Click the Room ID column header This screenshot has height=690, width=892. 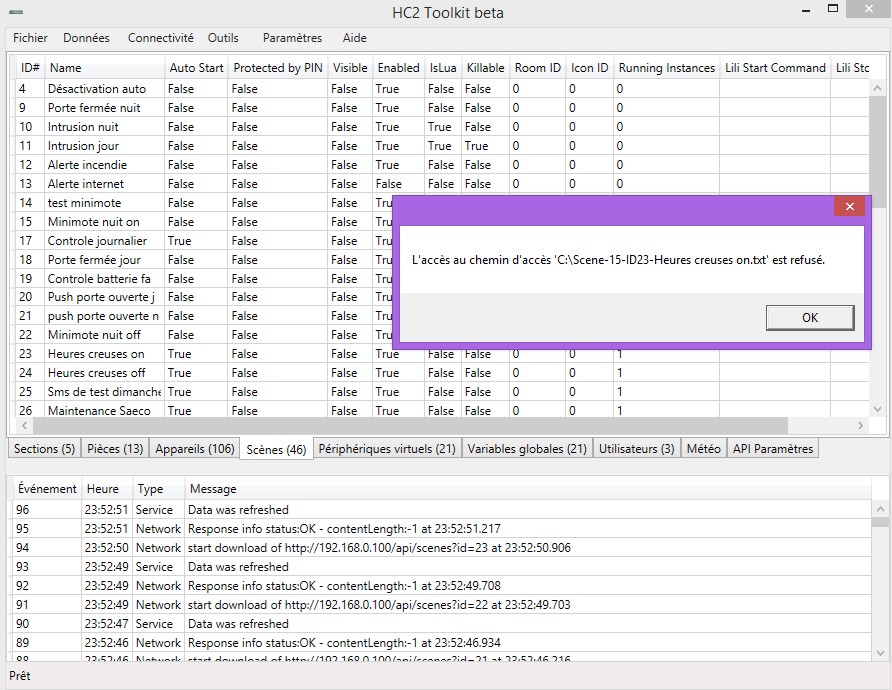[538, 68]
